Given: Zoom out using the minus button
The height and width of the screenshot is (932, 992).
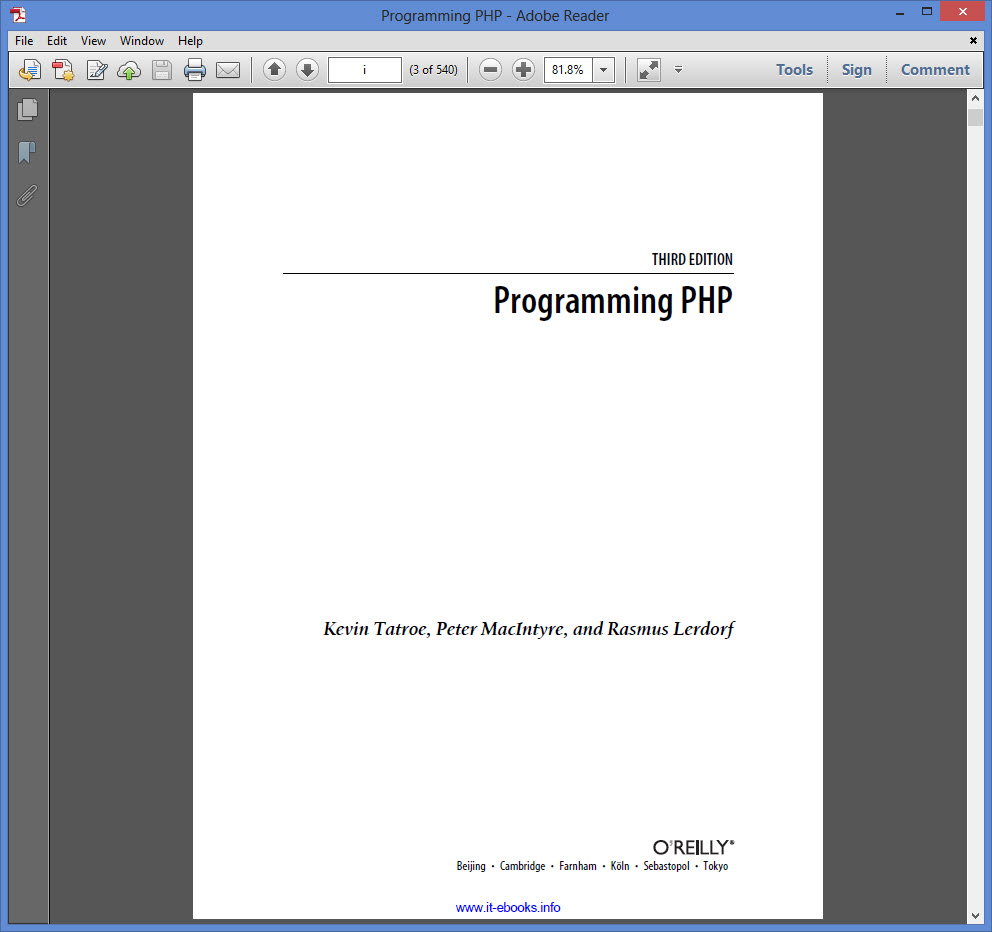Looking at the screenshot, I should pos(490,70).
